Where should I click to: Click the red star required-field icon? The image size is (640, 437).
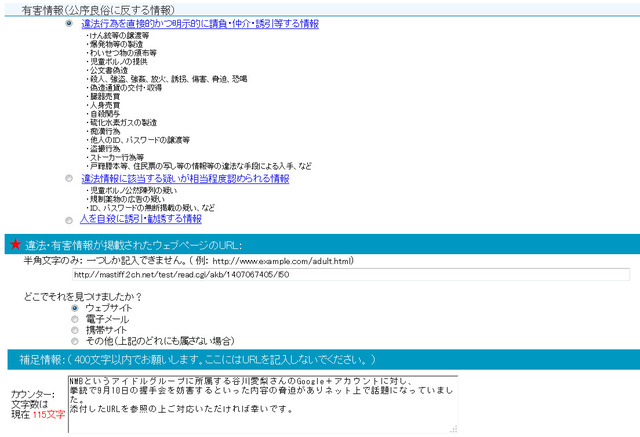click(x=16, y=244)
